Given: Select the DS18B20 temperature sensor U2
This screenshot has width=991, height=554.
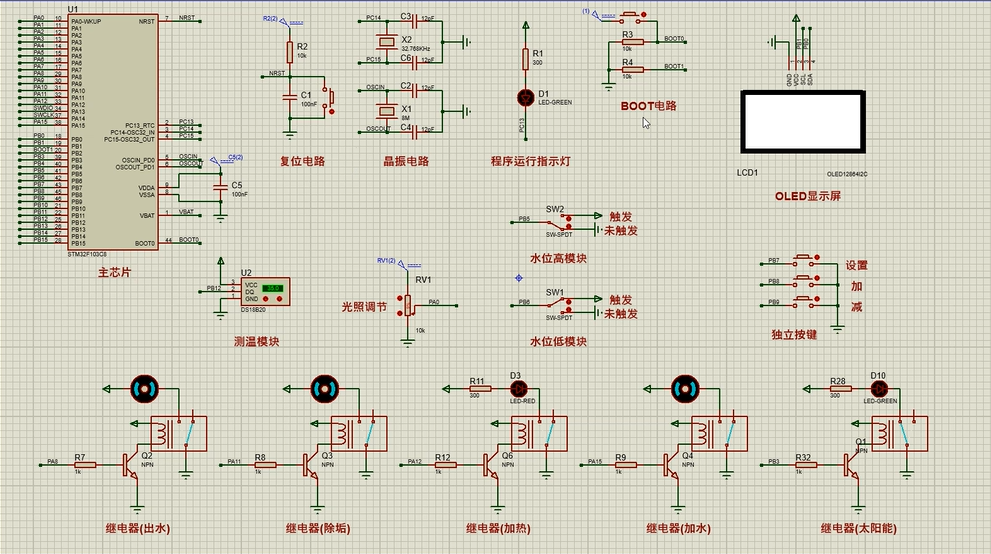Looking at the screenshot, I should [265, 292].
